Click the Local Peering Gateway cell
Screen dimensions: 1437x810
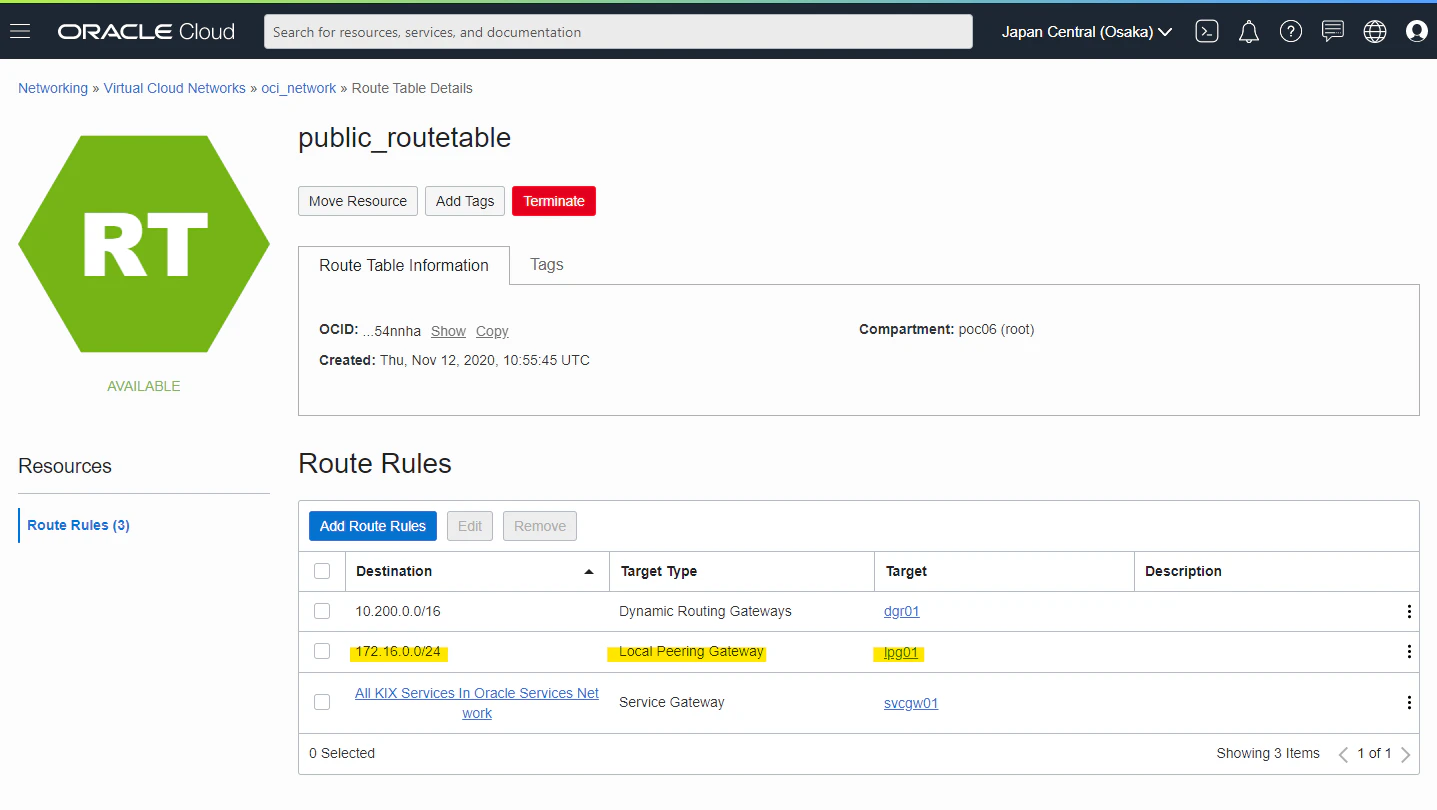pyautogui.click(x=691, y=651)
